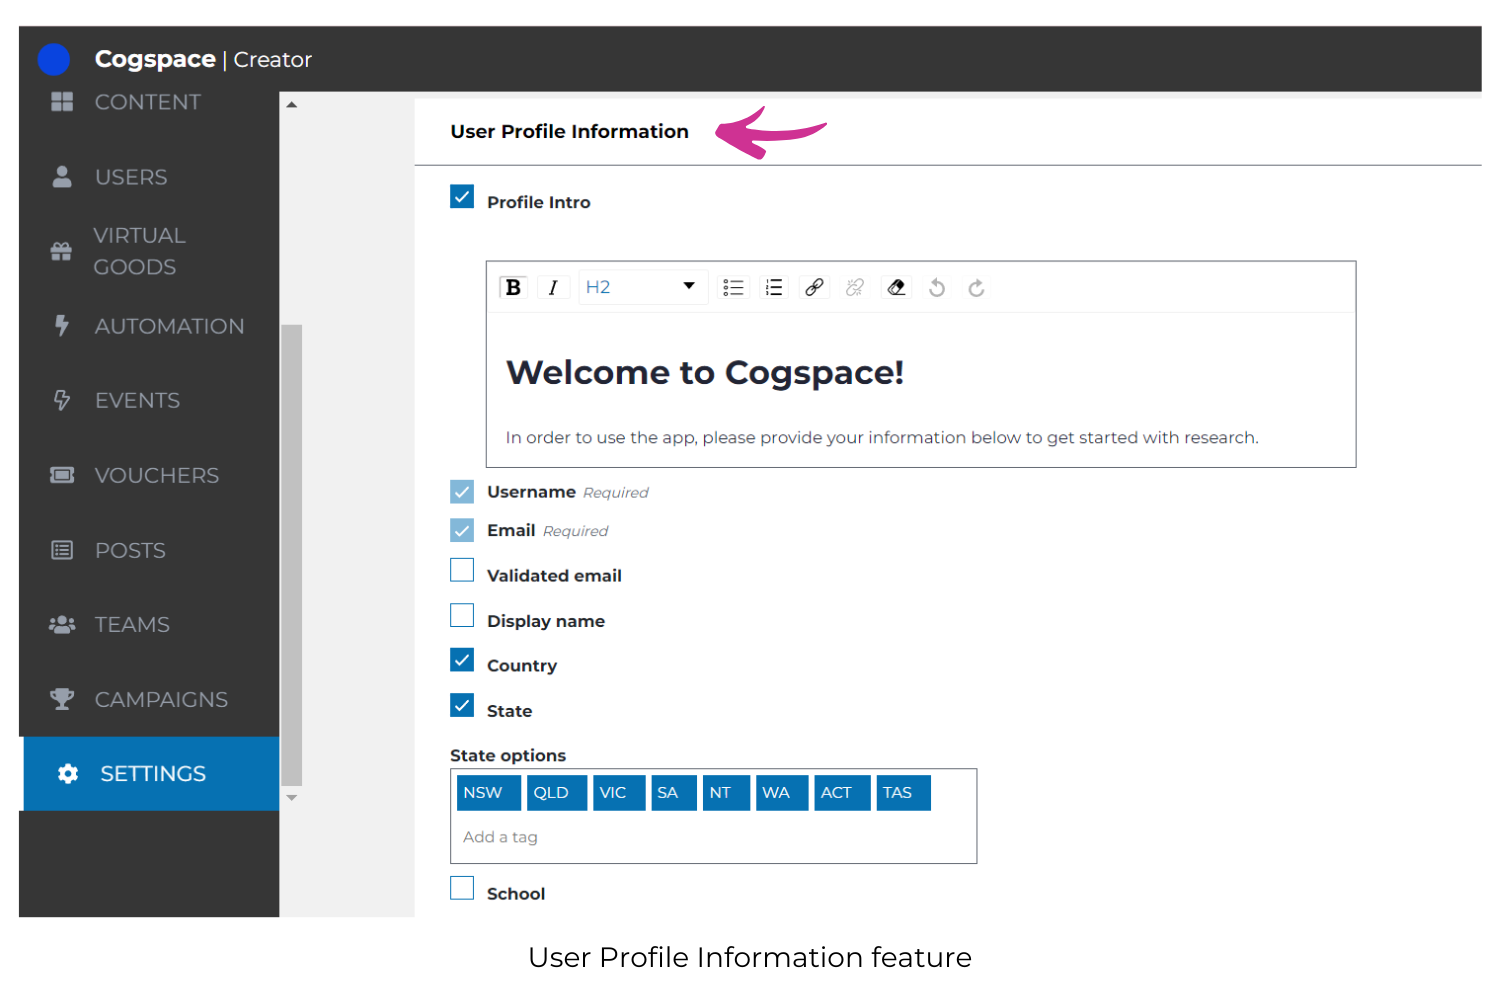
Task: Click the ACT state tag
Action: pyautogui.click(x=842, y=793)
